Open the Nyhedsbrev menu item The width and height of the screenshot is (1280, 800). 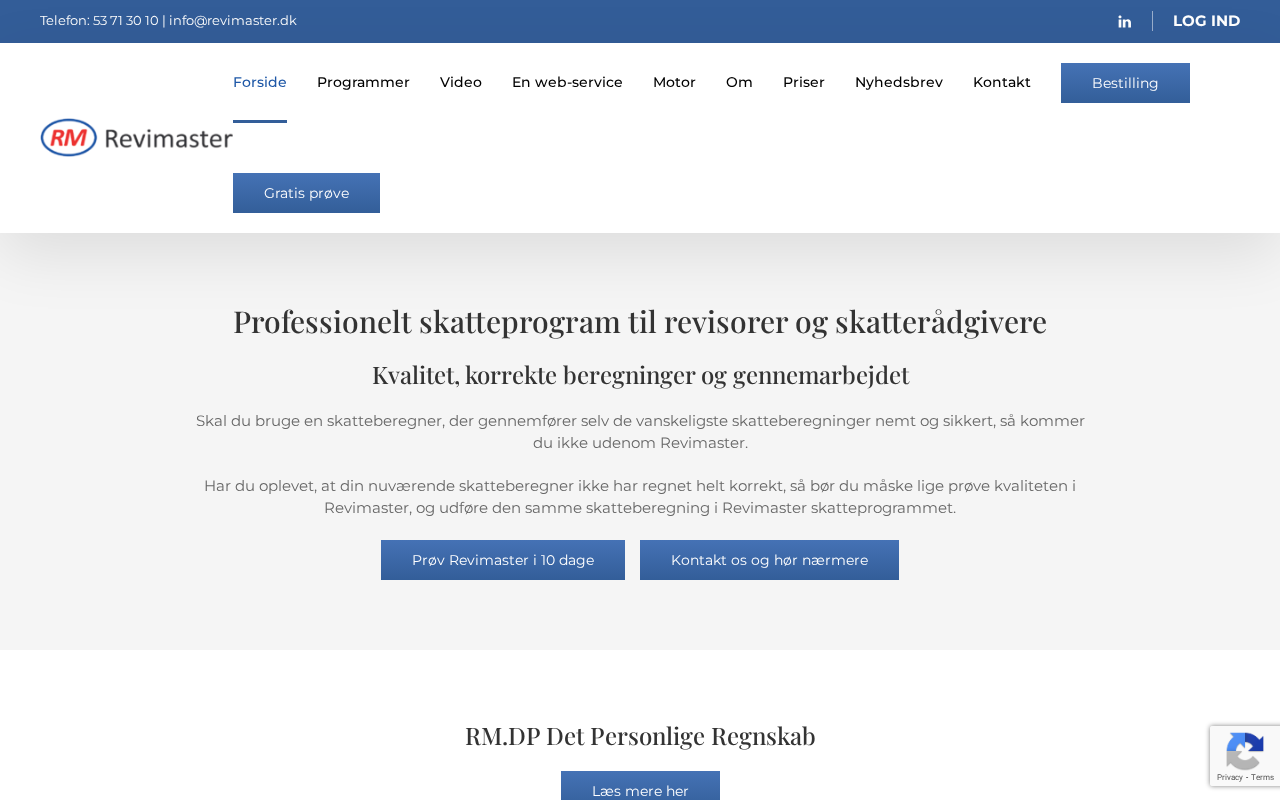coord(899,82)
